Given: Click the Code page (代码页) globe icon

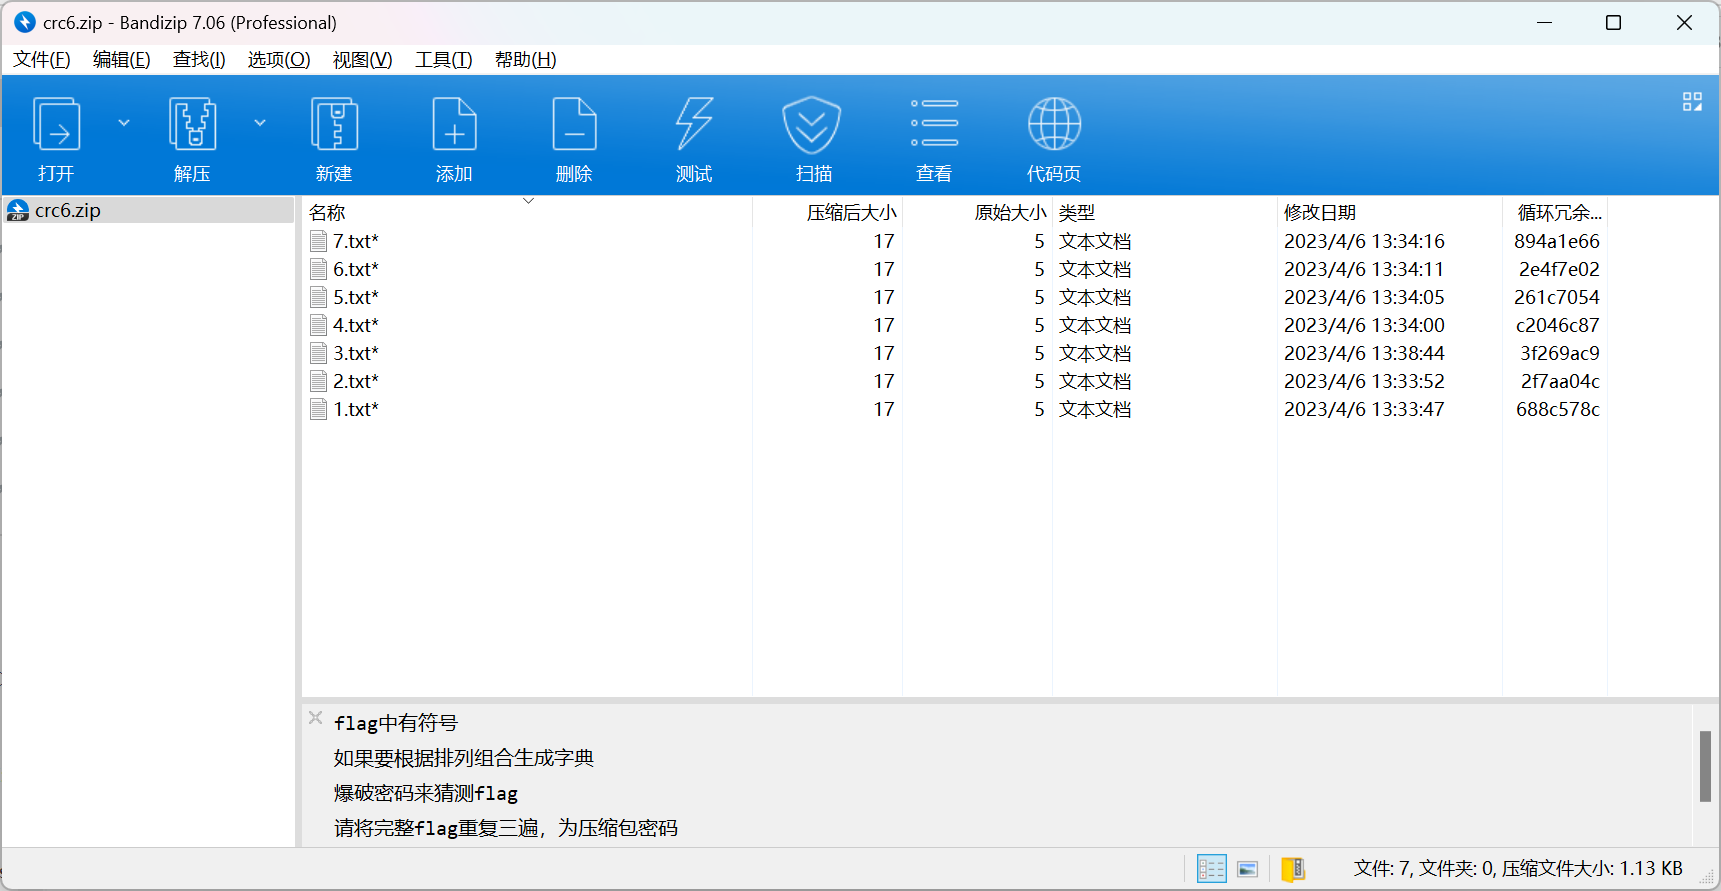Looking at the screenshot, I should 1054,124.
